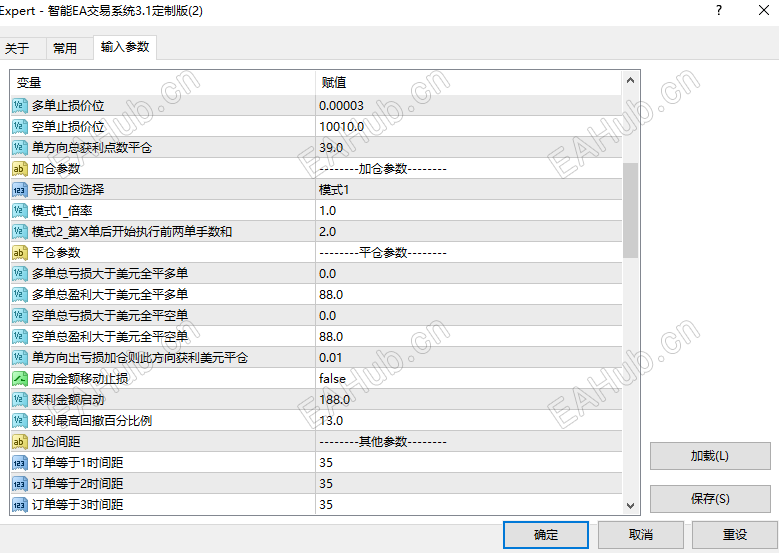
Task: Click the scrollbar up arrow
Action: pos(630,80)
